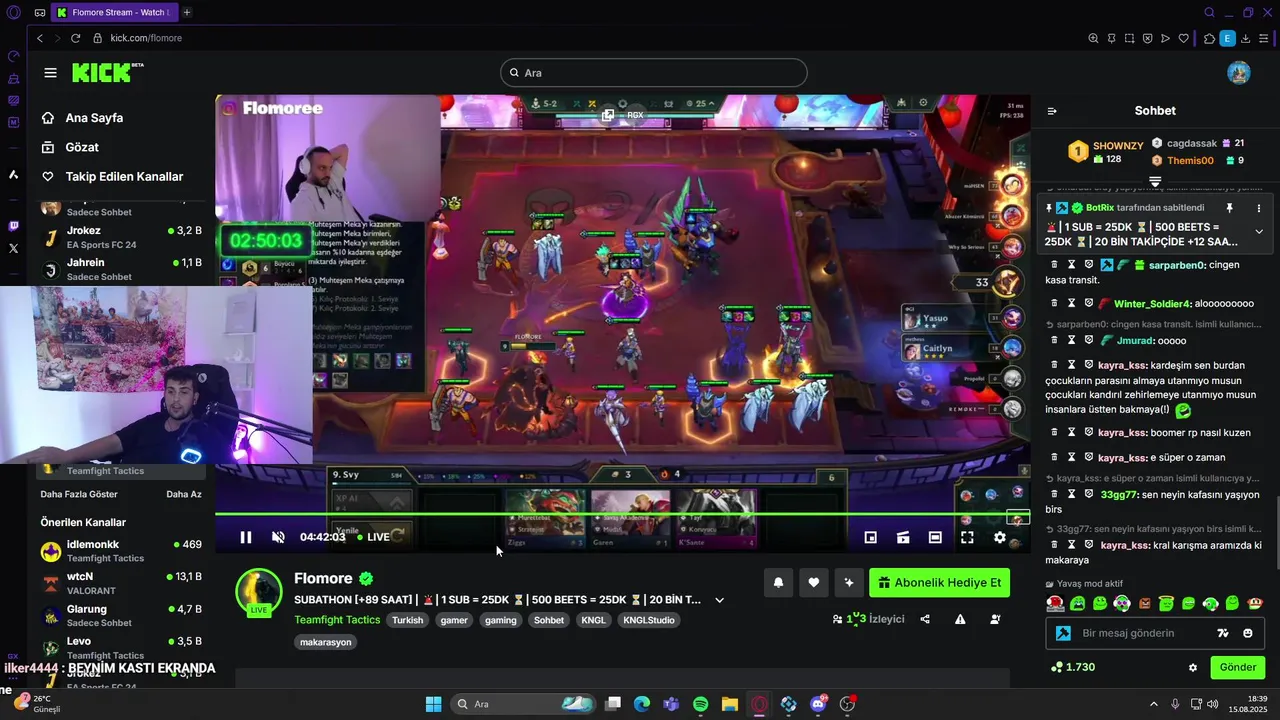This screenshot has width=1280, height=720.
Task: Share the stream via share icon
Action: click(x=925, y=619)
